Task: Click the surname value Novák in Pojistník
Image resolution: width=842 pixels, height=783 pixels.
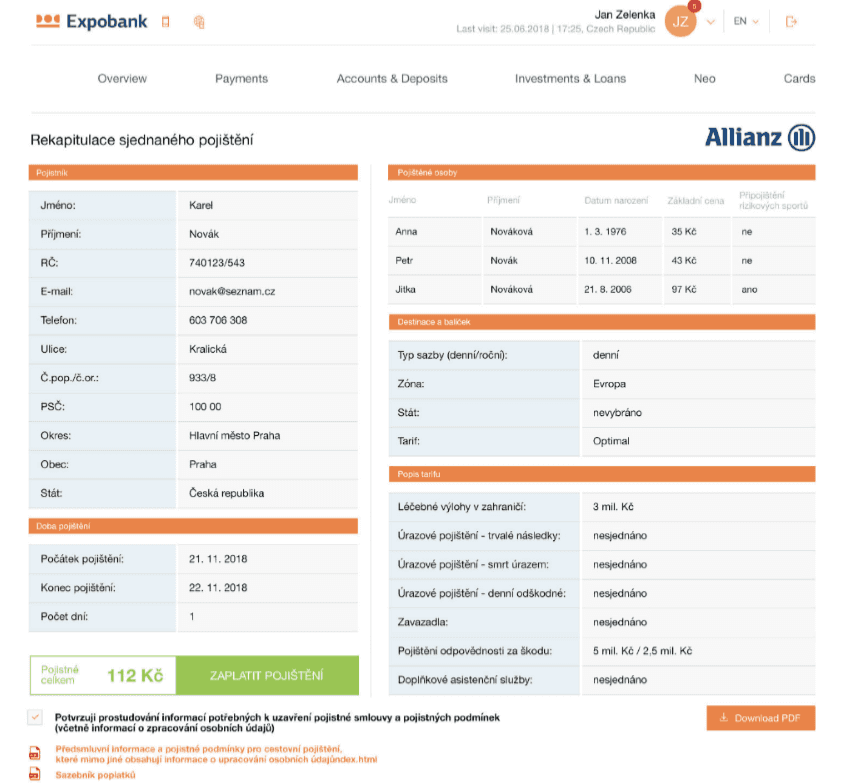Action: click(x=204, y=234)
